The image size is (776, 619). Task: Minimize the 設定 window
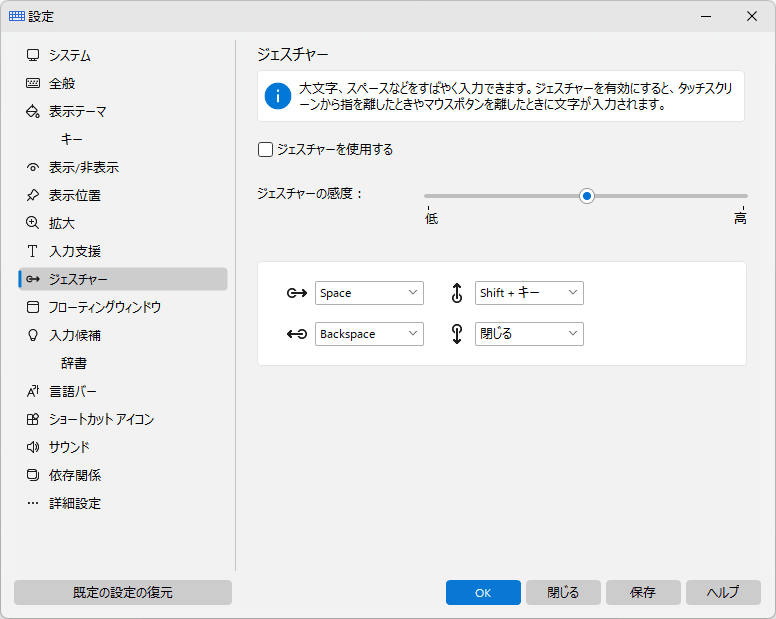coord(706,16)
